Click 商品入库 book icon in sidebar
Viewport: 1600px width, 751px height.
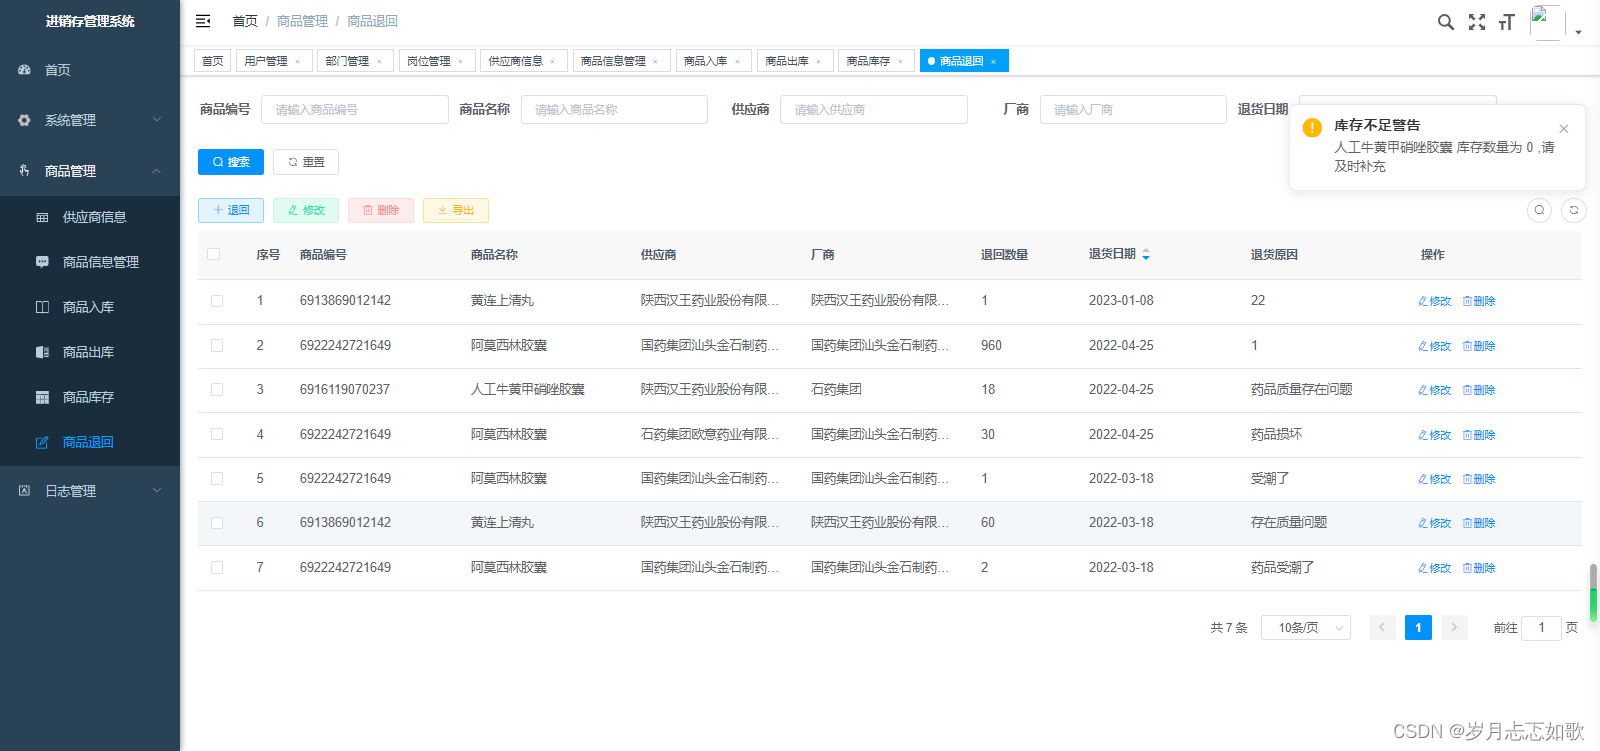(42, 307)
